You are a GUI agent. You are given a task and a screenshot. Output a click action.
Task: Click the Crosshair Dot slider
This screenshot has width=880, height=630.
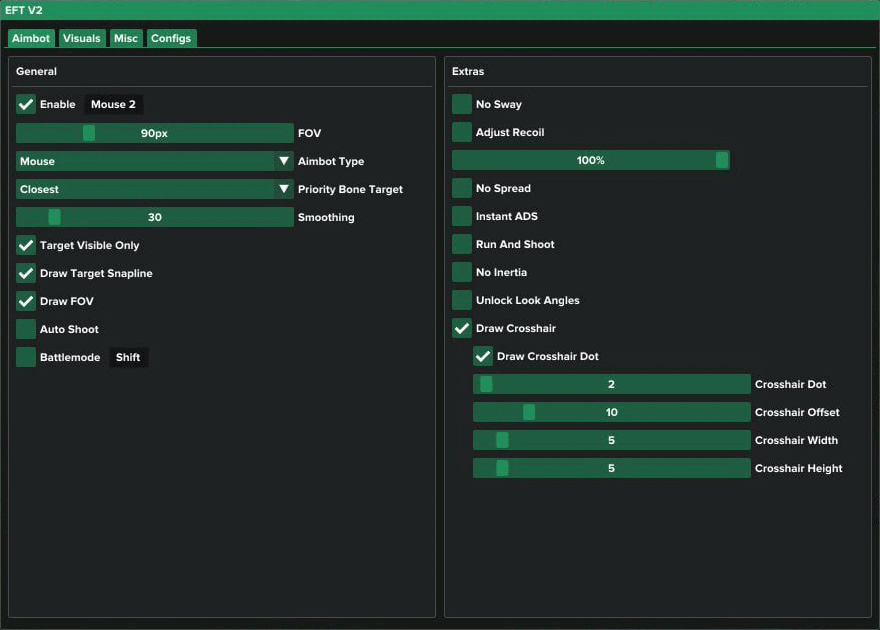[x=611, y=384]
